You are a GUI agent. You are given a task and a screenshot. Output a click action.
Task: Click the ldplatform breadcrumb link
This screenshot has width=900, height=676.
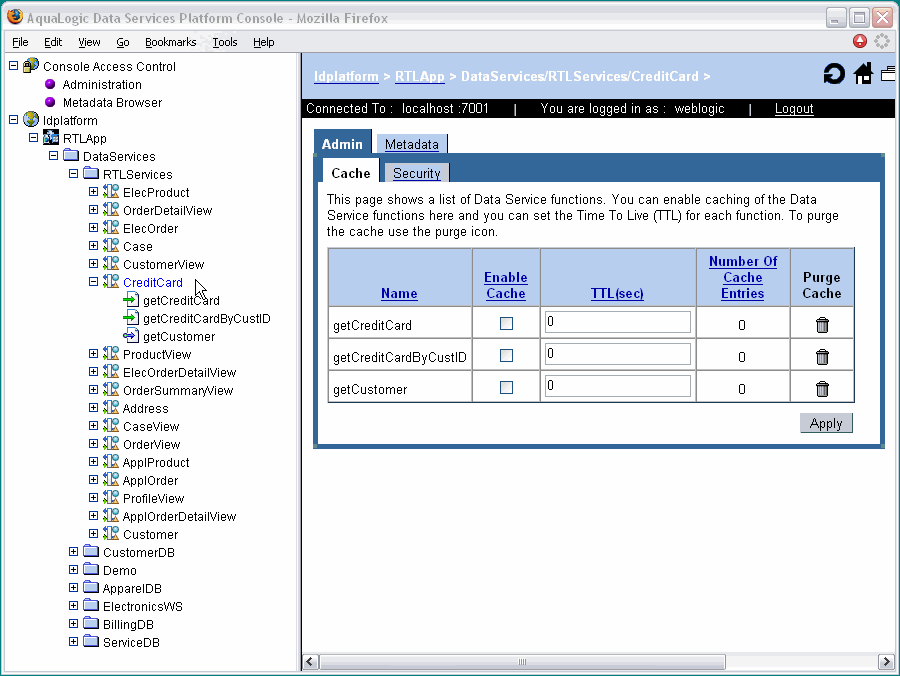tap(346, 76)
